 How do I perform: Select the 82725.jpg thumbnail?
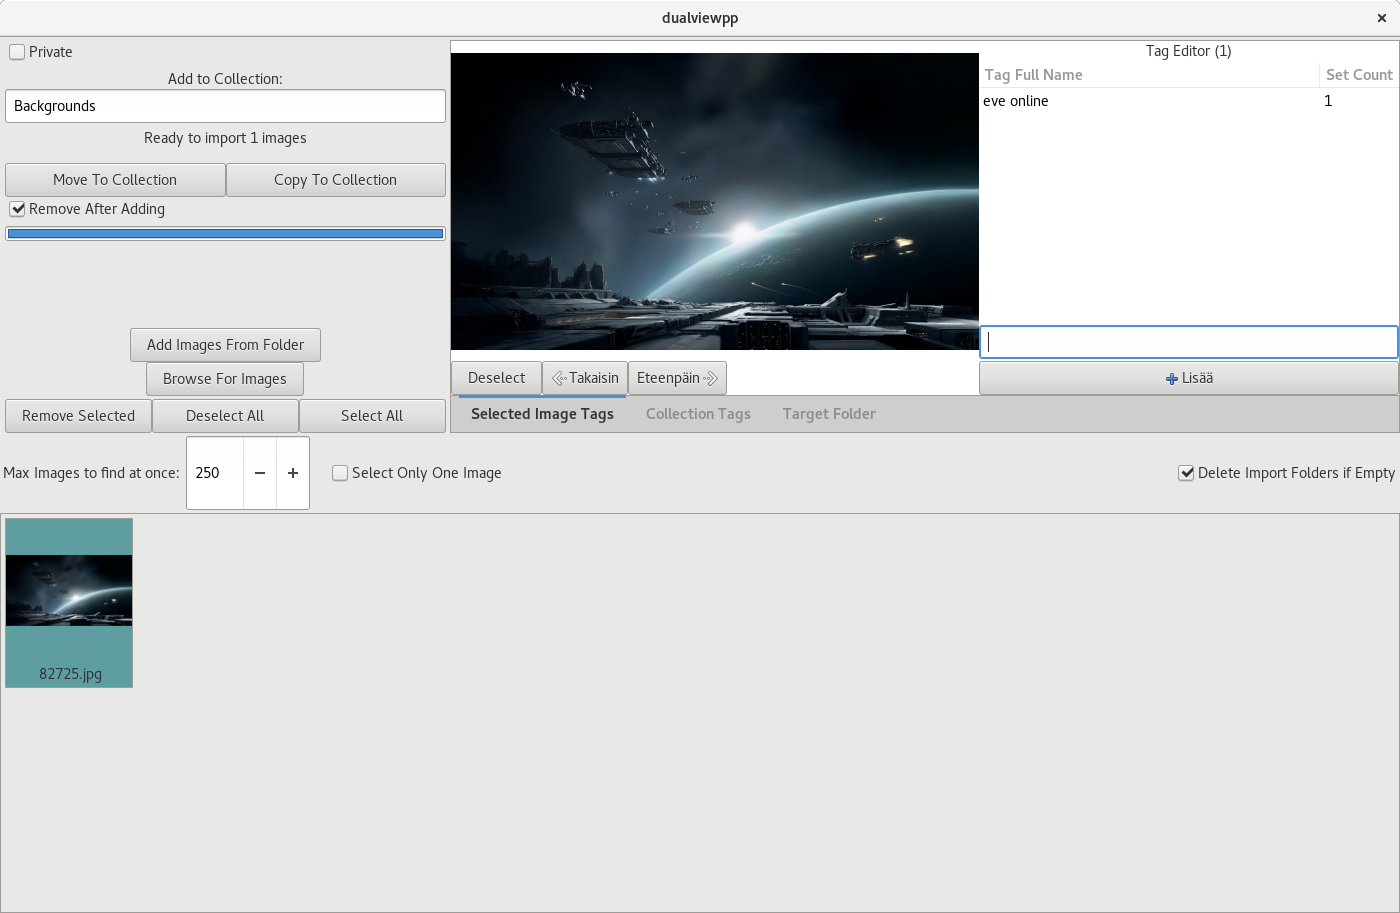[x=69, y=603]
